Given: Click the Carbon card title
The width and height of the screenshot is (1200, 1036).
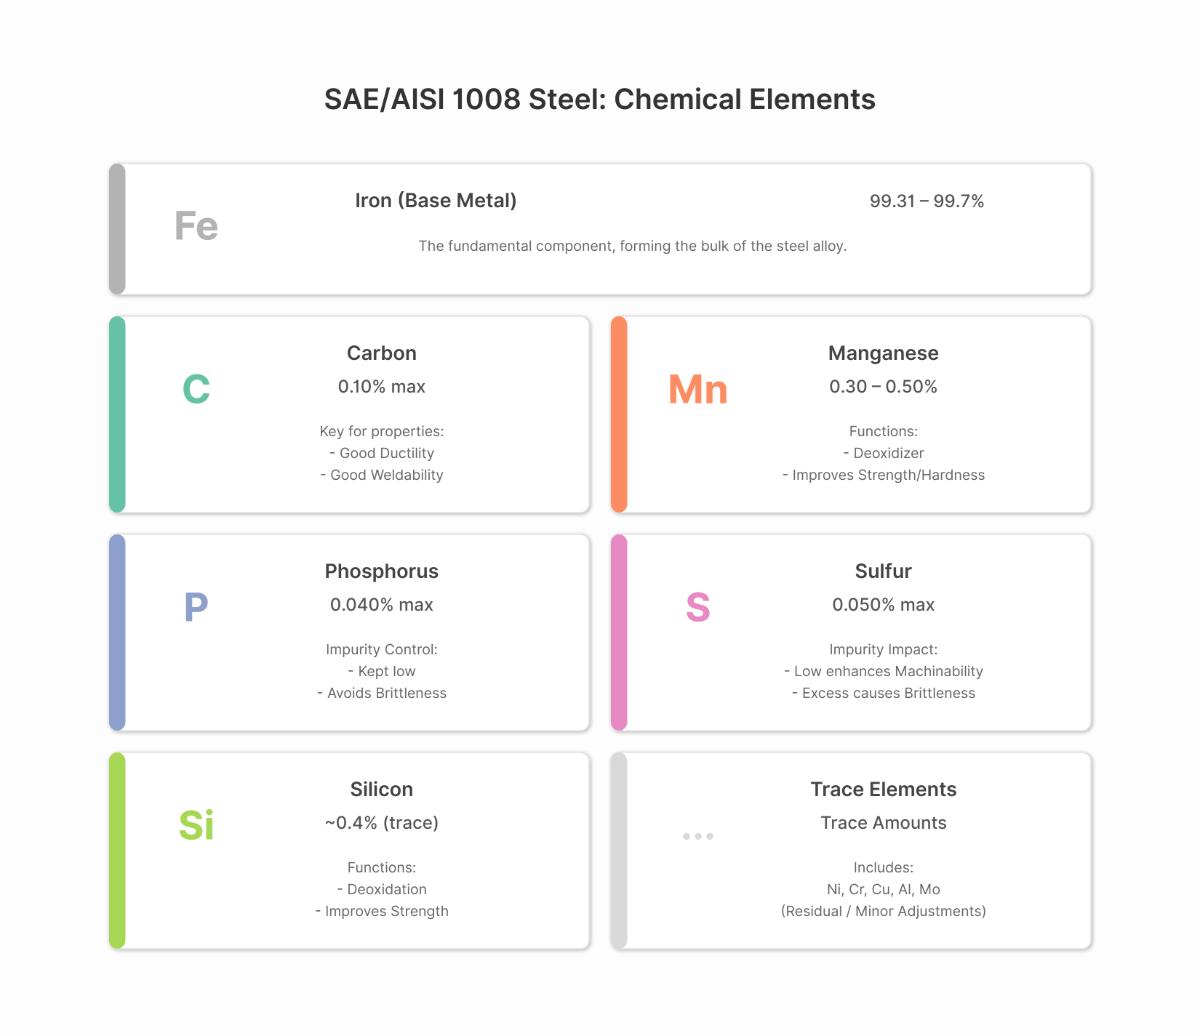Looking at the screenshot, I should pos(381,353).
